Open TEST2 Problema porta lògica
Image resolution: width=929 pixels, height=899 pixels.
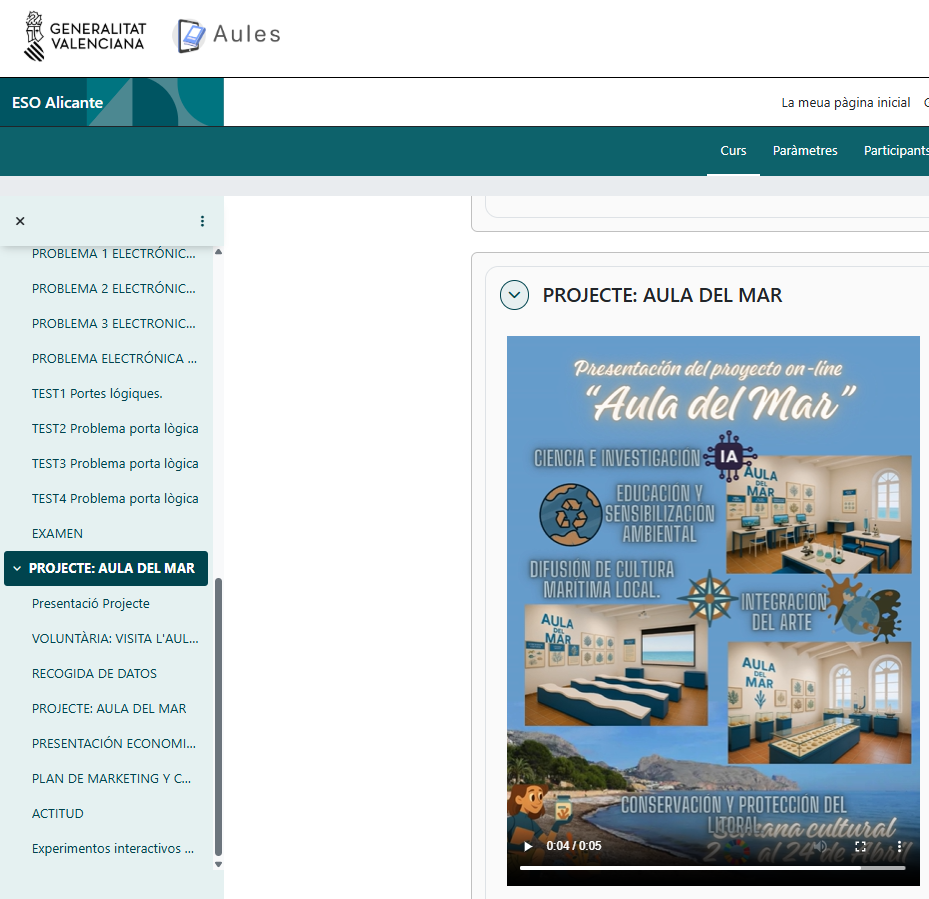115,428
